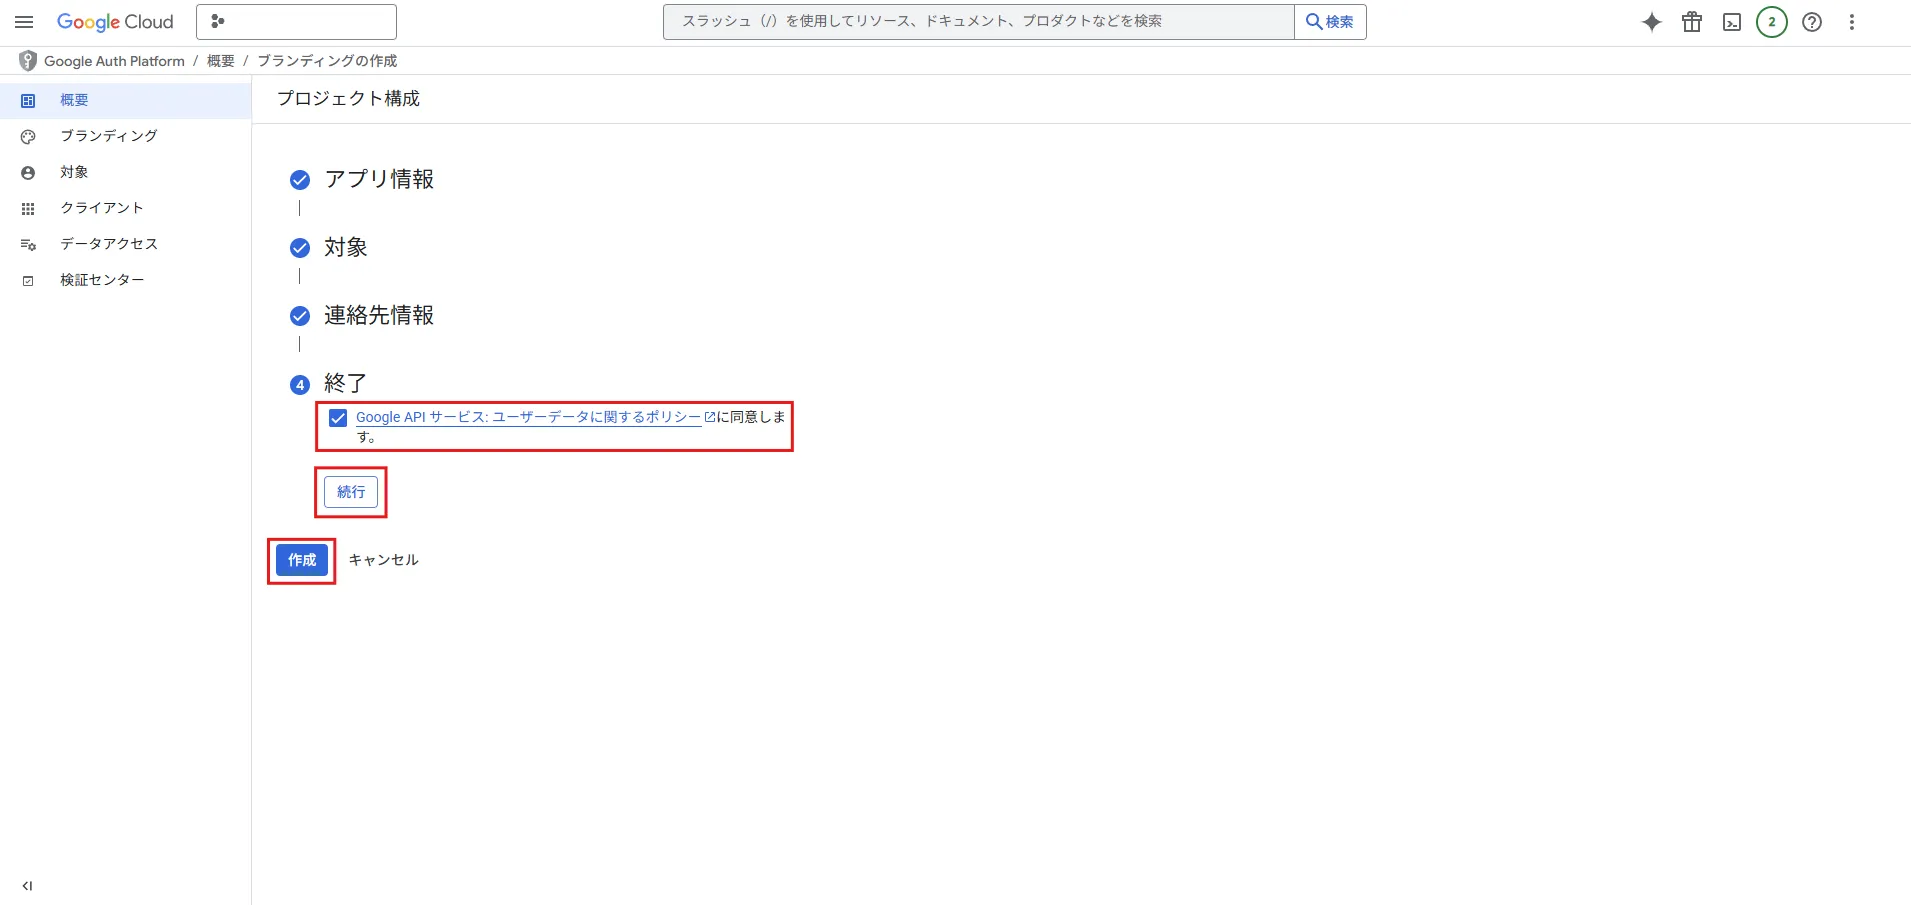Open the gift free trial icon
1911x905 pixels.
1692,22
